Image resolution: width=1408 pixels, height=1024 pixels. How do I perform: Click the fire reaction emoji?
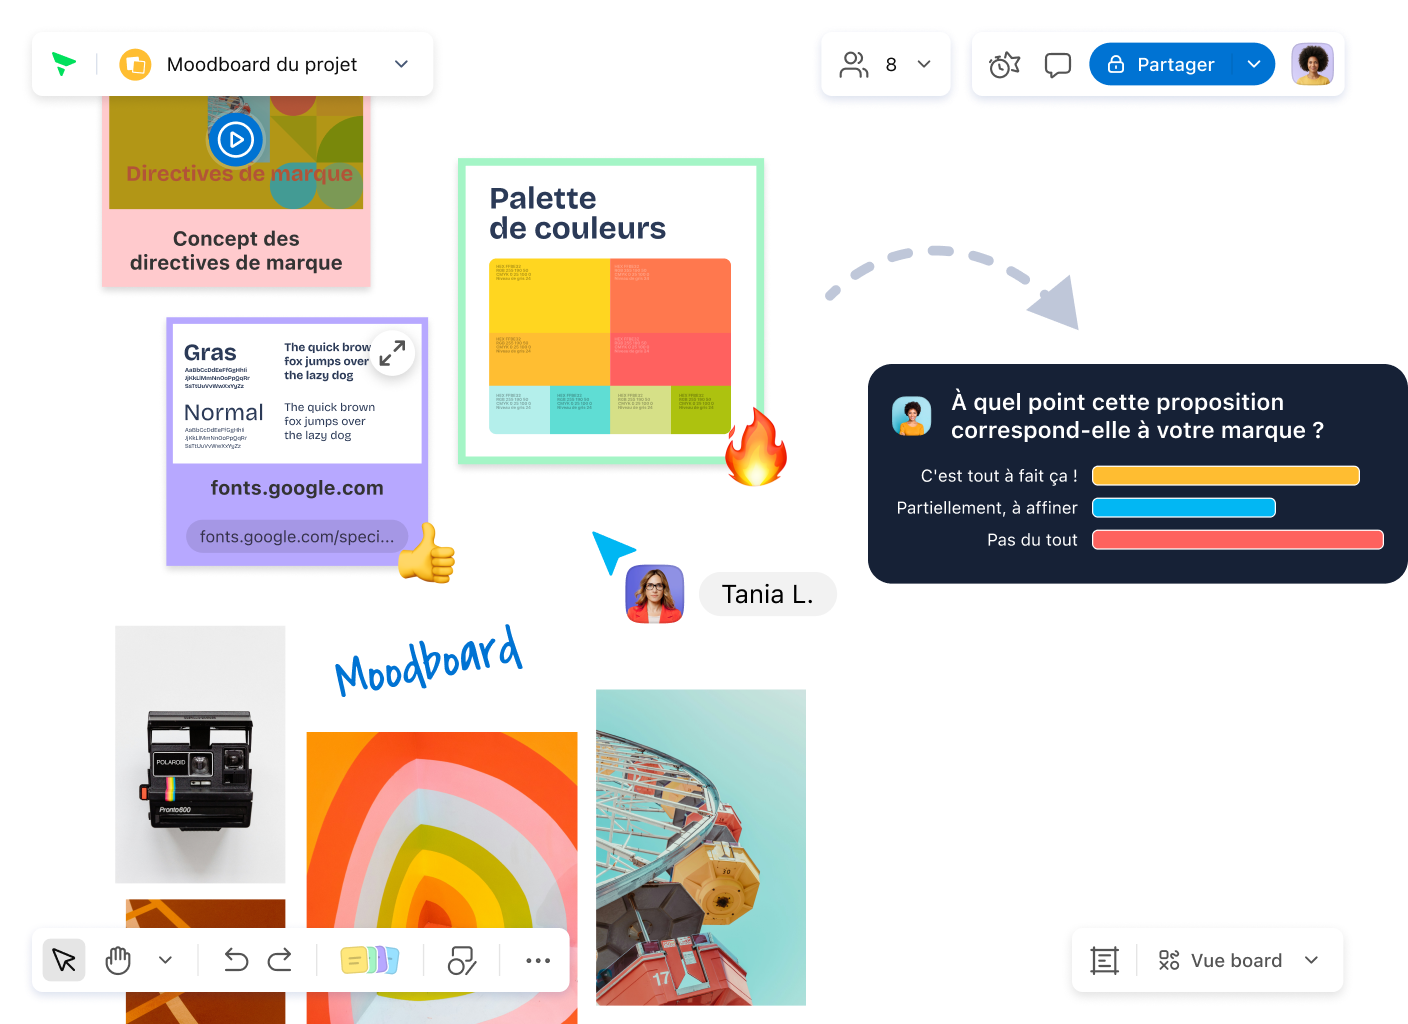756,446
